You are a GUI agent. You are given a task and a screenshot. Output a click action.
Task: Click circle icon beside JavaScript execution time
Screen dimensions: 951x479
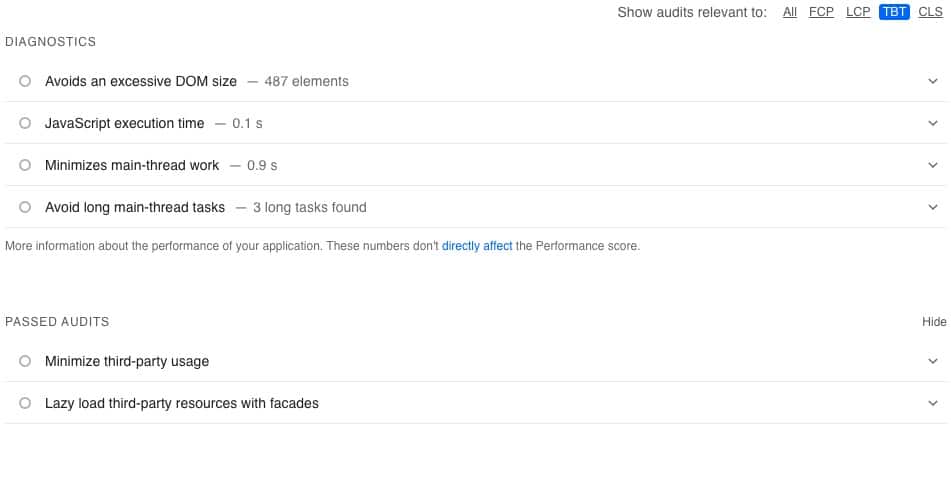(25, 123)
